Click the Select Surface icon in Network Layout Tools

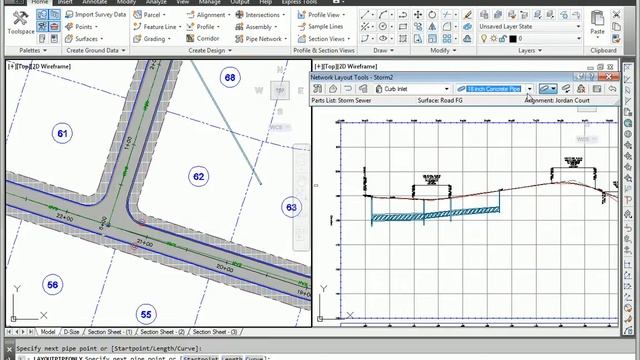pos(333,89)
